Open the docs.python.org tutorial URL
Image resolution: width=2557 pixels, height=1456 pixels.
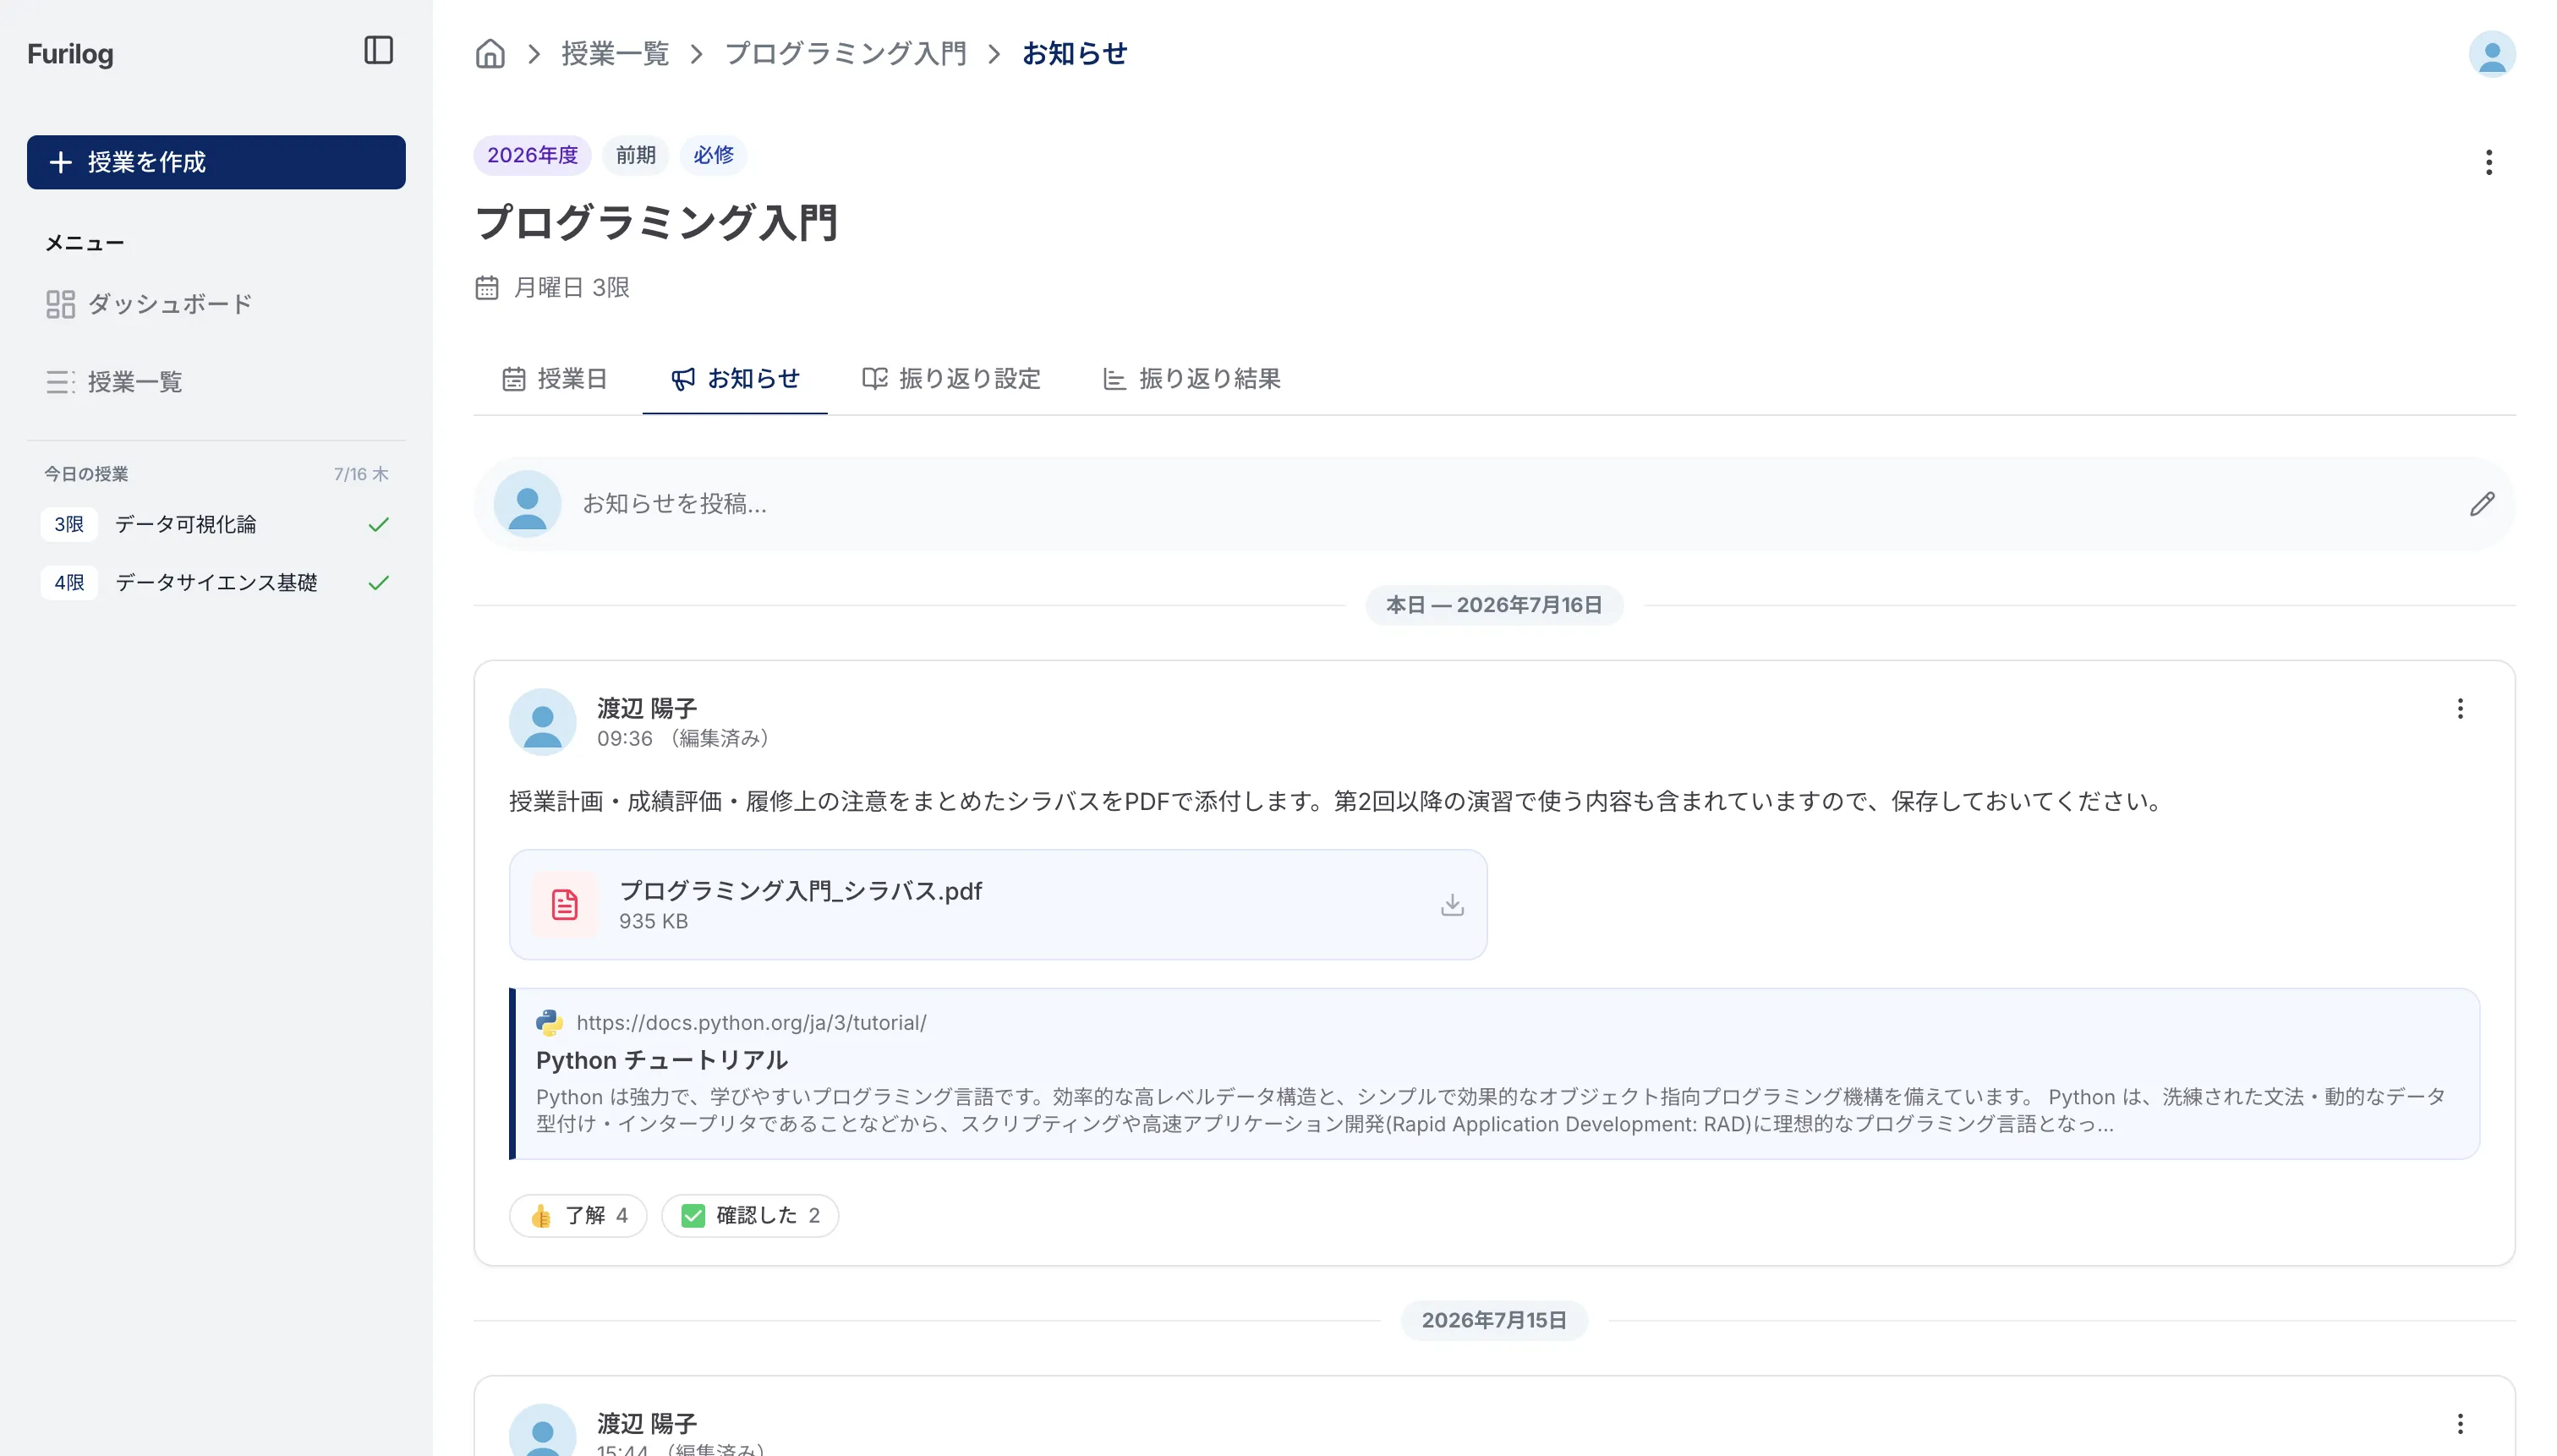pyautogui.click(x=751, y=1022)
